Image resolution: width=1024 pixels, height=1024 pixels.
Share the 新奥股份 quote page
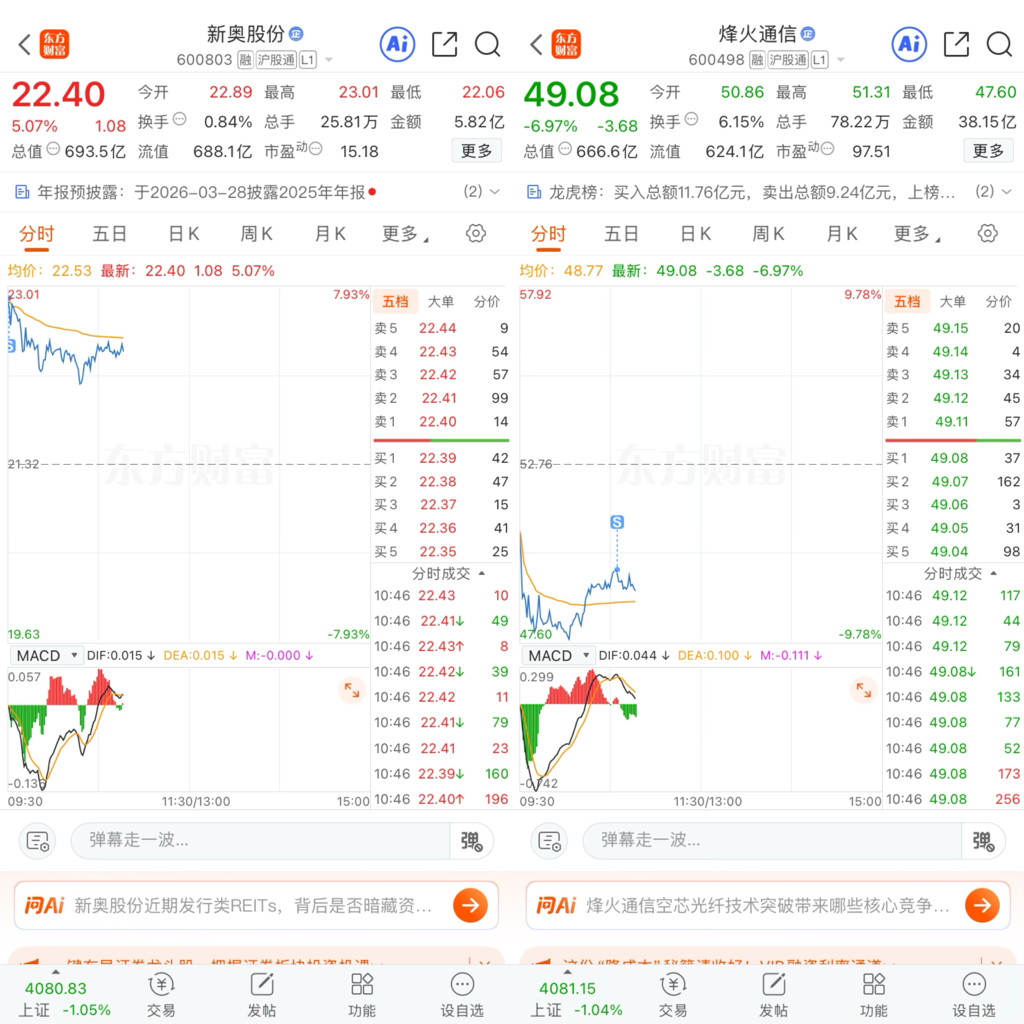445,44
